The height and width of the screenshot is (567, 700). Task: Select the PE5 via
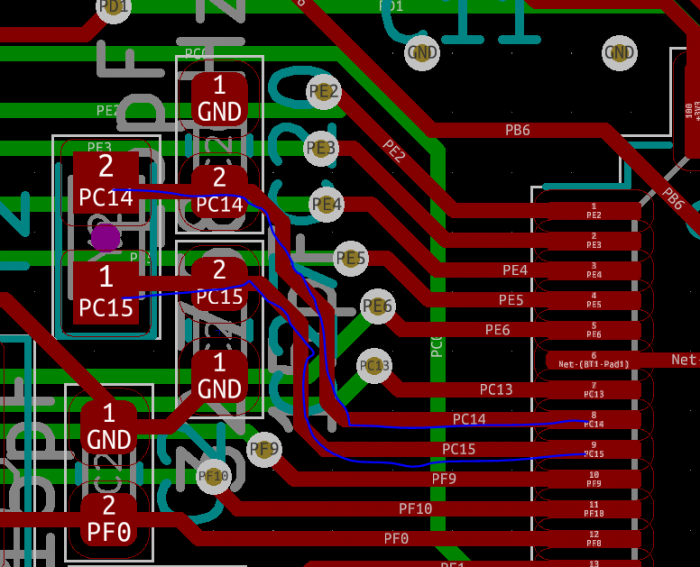[x=351, y=258]
